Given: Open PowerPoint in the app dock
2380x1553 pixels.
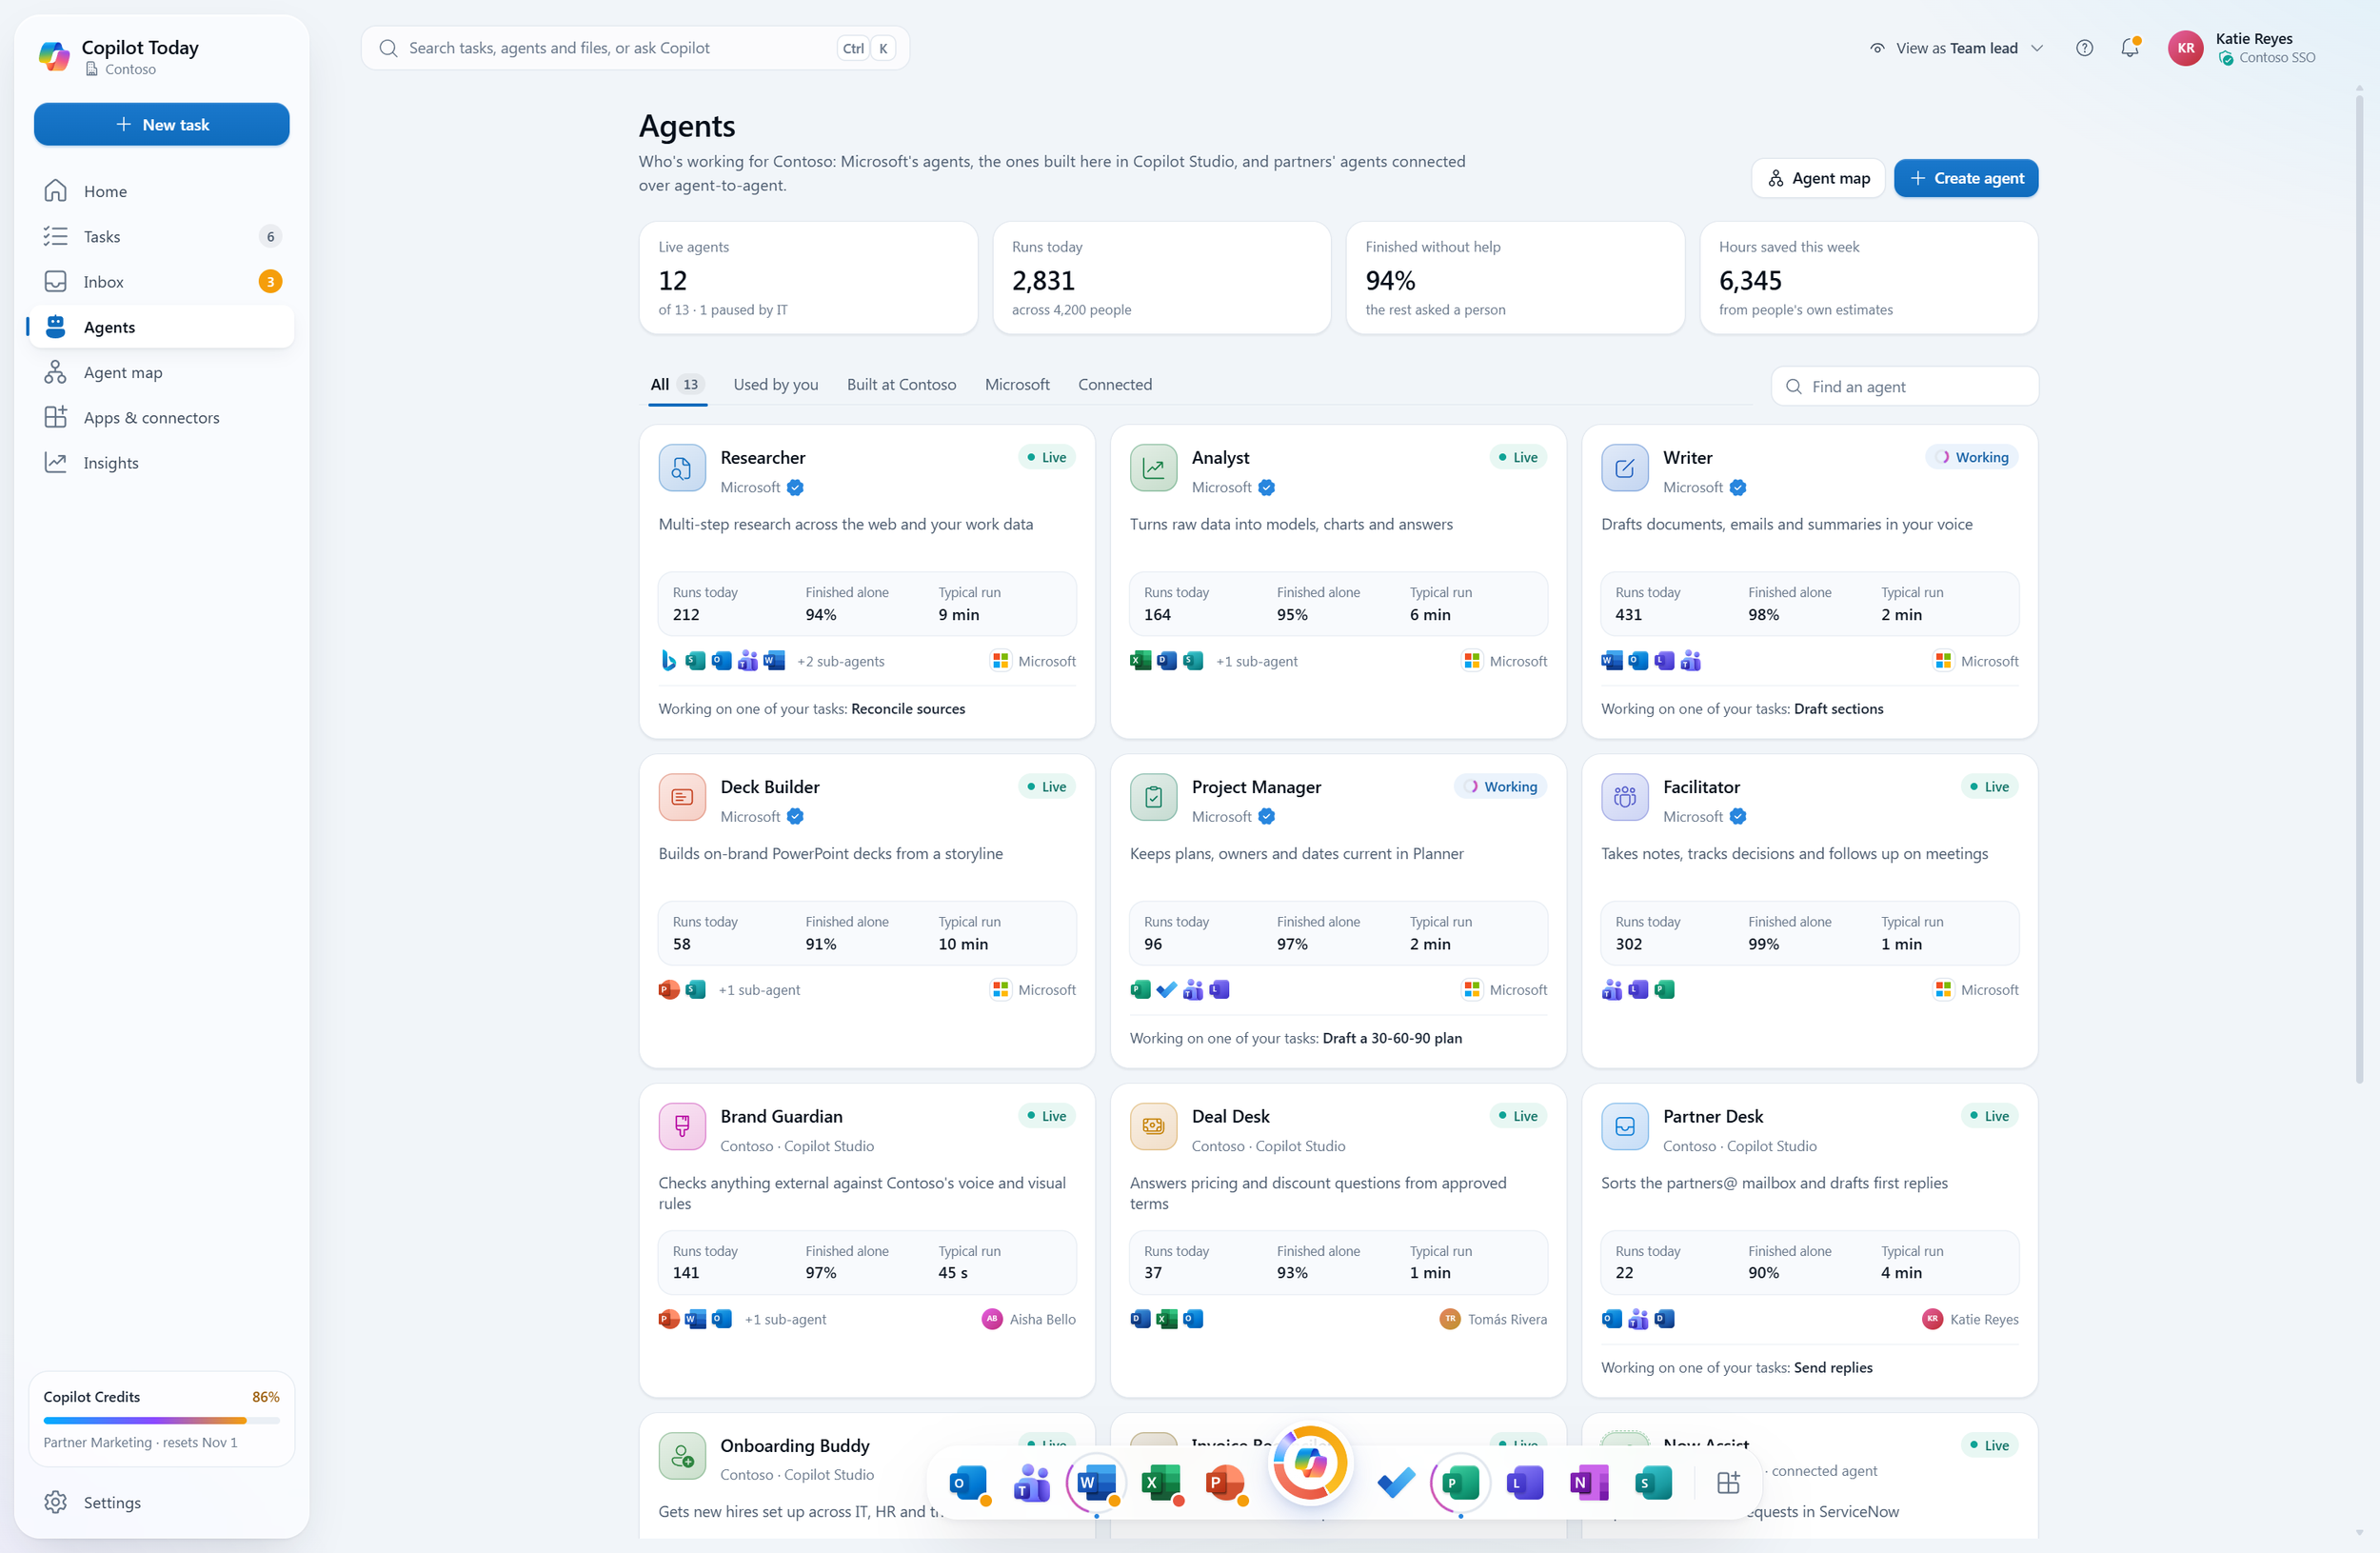Looking at the screenshot, I should coord(1225,1483).
